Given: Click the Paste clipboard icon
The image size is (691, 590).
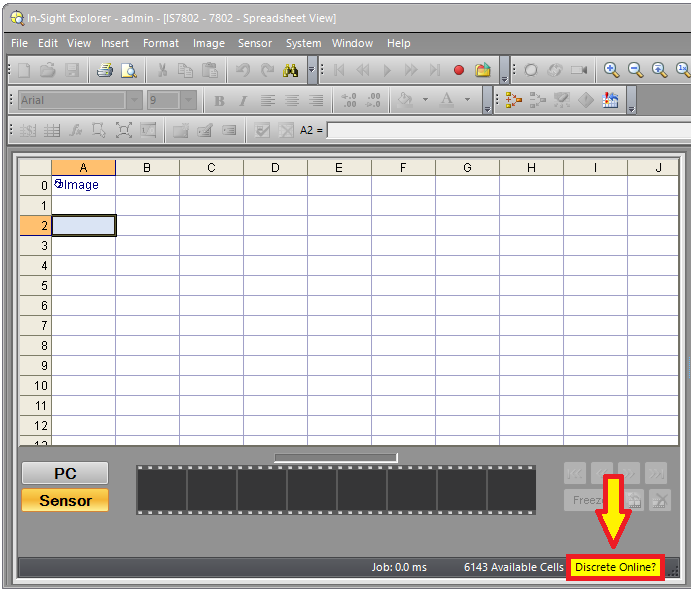Looking at the screenshot, I should [x=210, y=70].
